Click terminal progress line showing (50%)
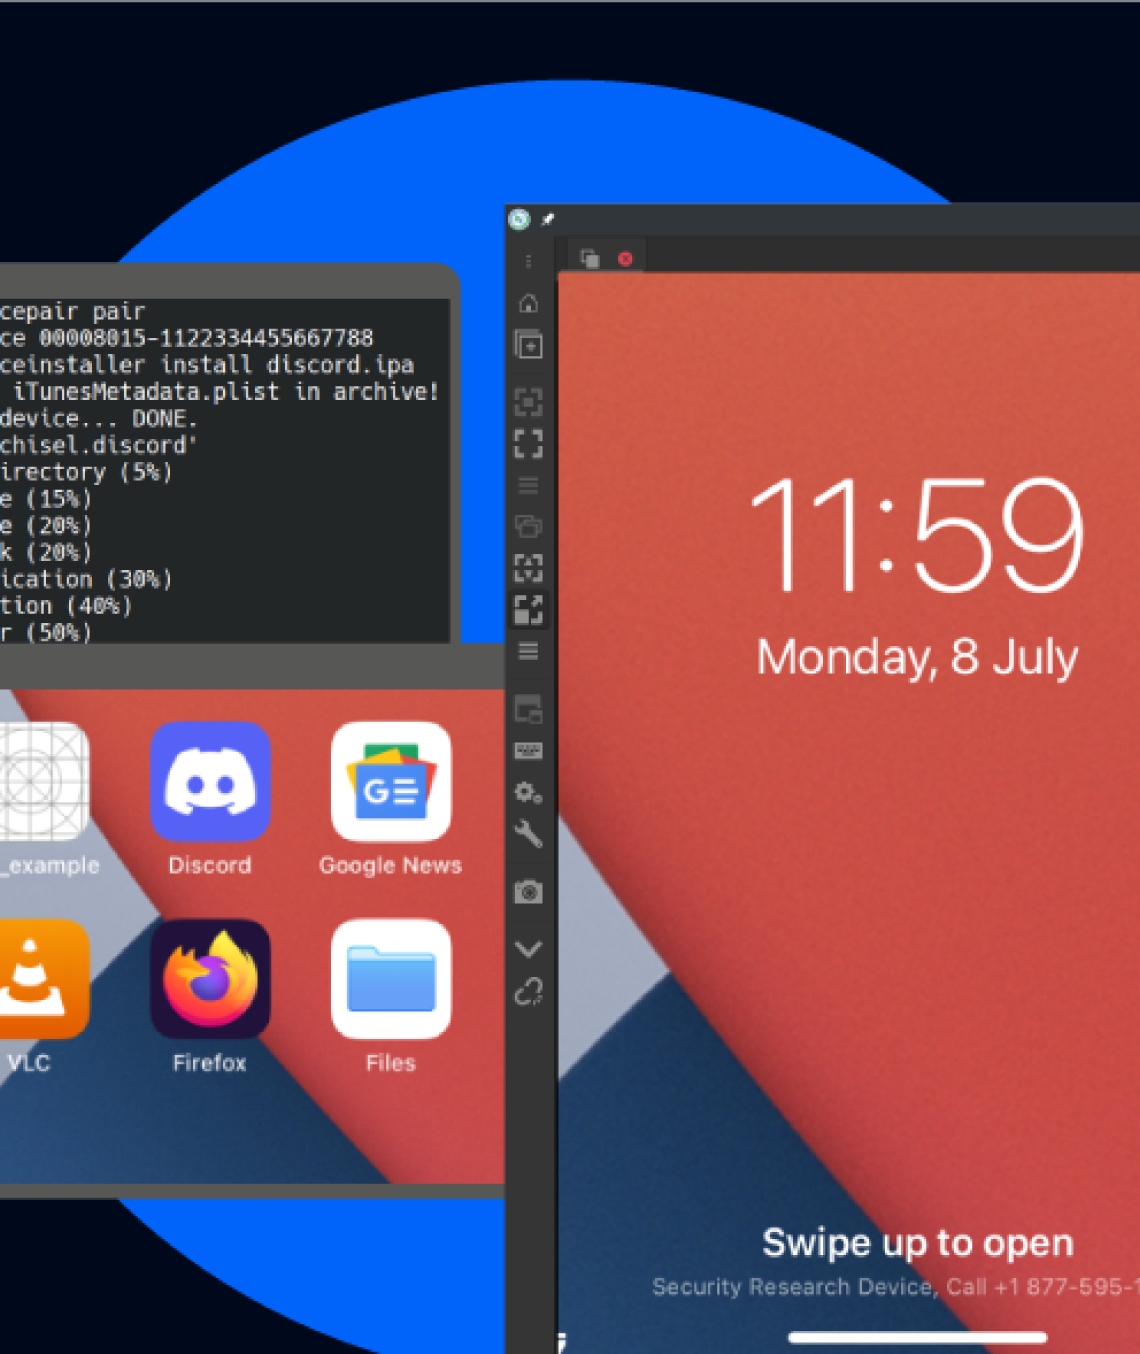 click(x=46, y=632)
